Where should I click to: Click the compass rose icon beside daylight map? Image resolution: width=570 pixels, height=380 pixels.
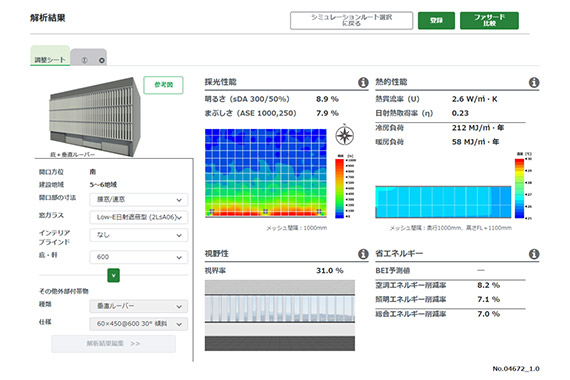(x=345, y=135)
